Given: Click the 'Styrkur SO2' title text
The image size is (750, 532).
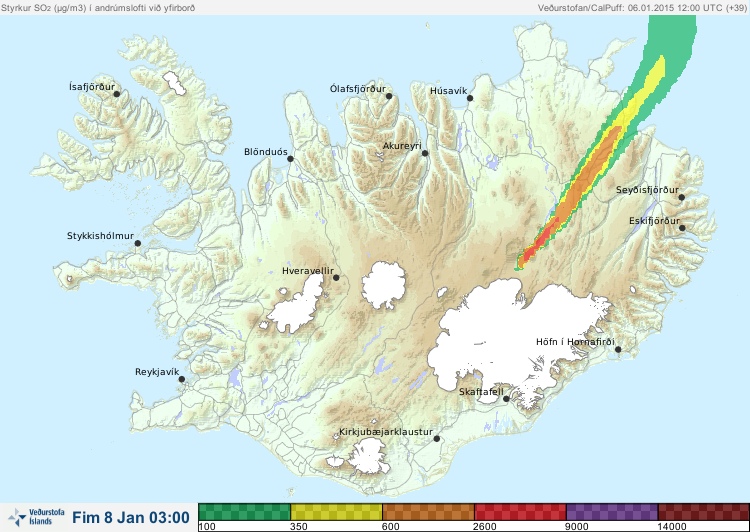Looking at the screenshot, I should tap(98, 8).
